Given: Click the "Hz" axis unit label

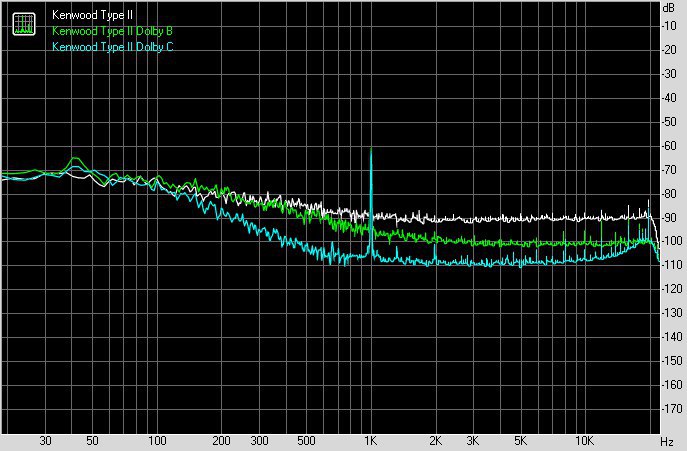Looking at the screenshot, I should coord(666,441).
